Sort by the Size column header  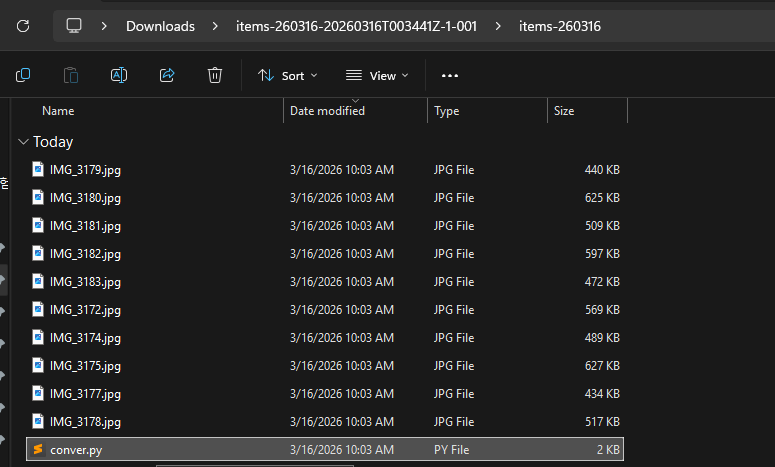(x=564, y=111)
